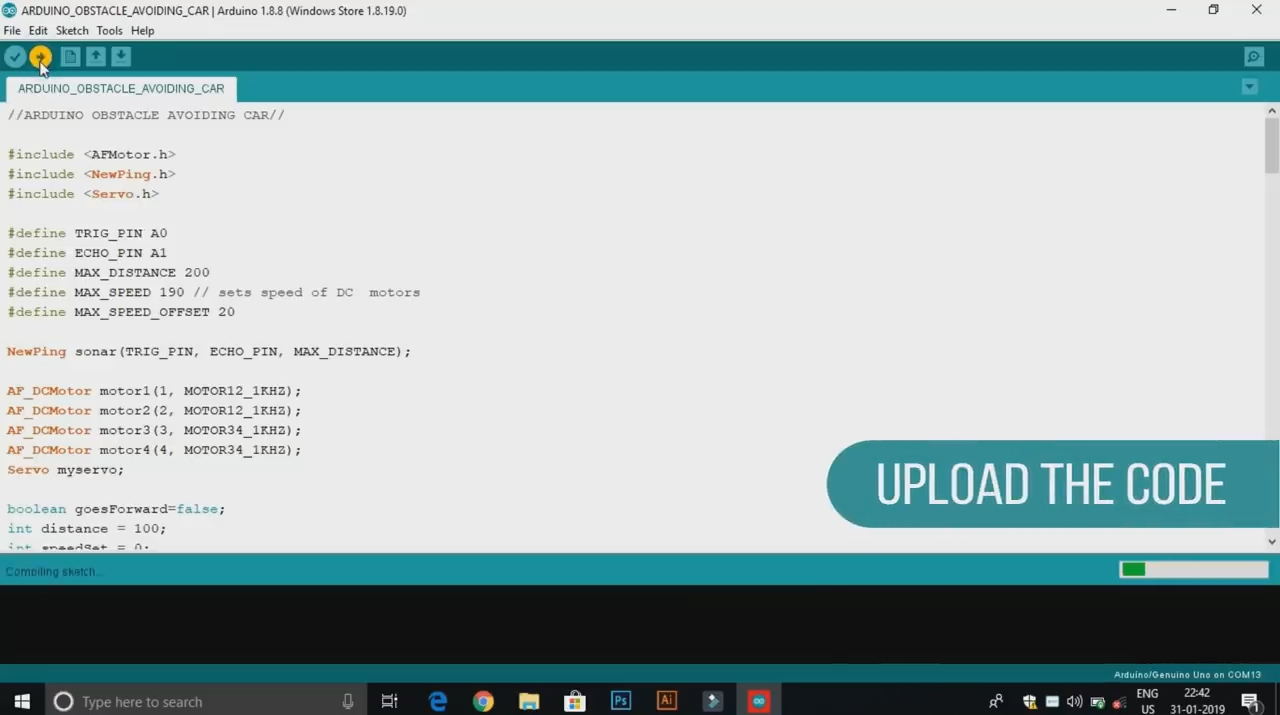1280x715 pixels.
Task: Create a new sketch with New icon
Action: (70, 57)
